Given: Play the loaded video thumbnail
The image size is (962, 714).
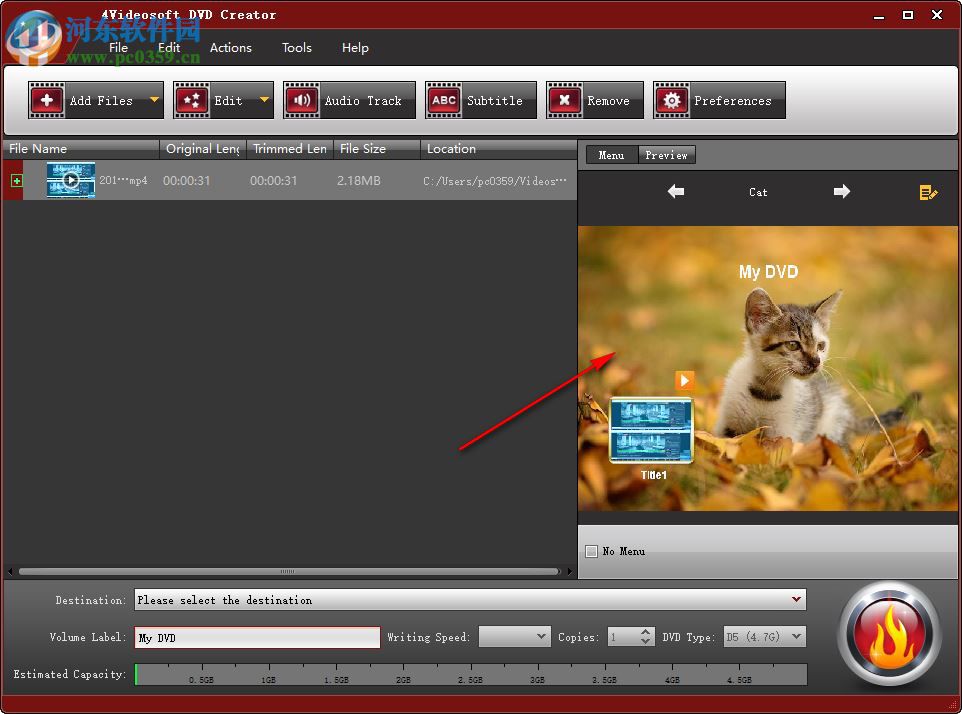Looking at the screenshot, I should click(69, 180).
